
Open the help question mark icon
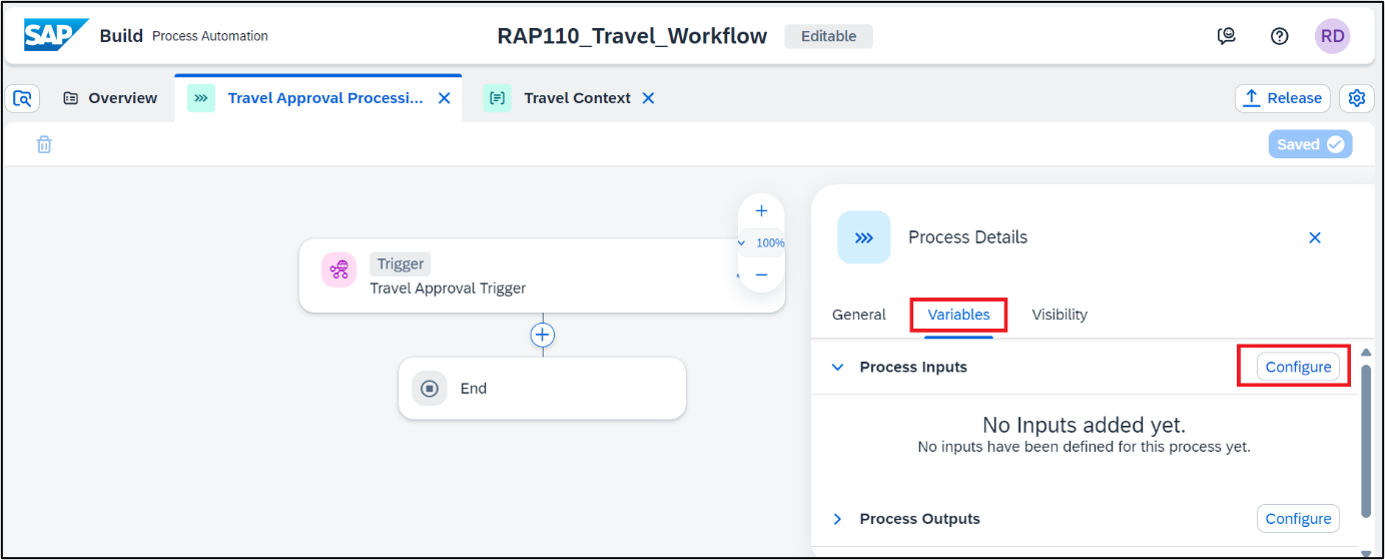point(1279,36)
